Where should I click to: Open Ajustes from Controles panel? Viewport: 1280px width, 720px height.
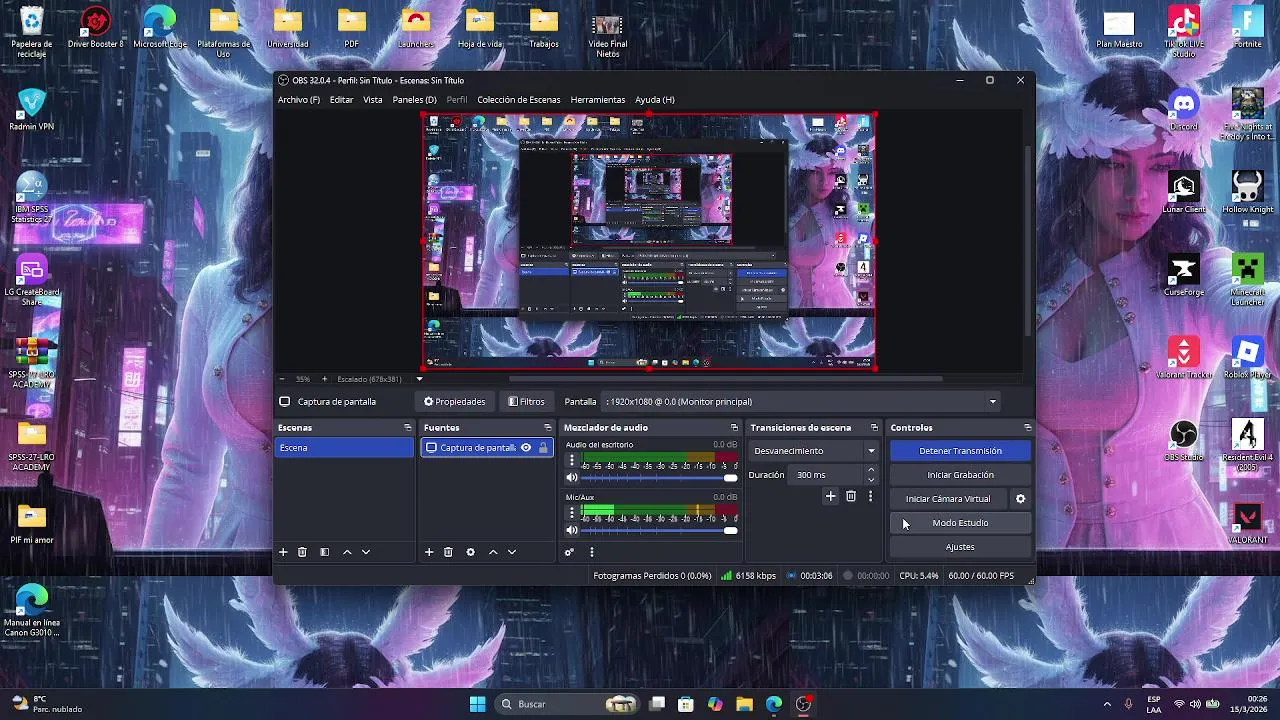960,547
